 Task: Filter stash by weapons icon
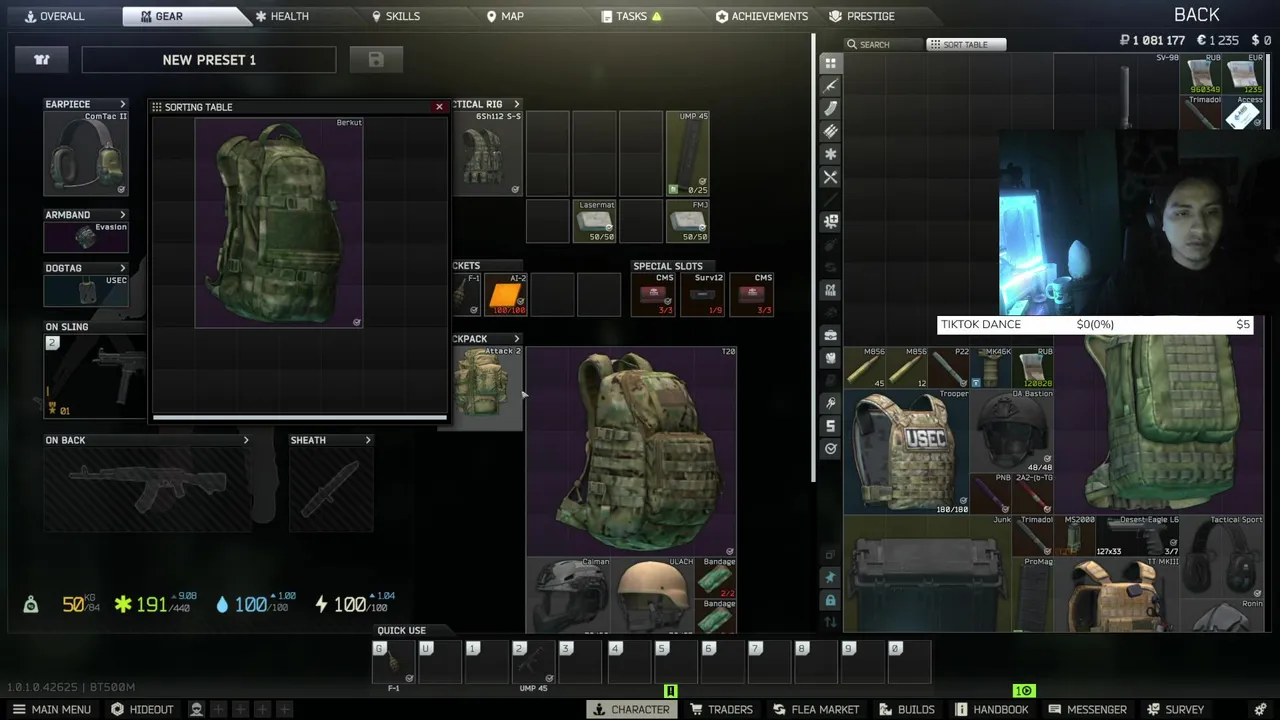click(830, 86)
